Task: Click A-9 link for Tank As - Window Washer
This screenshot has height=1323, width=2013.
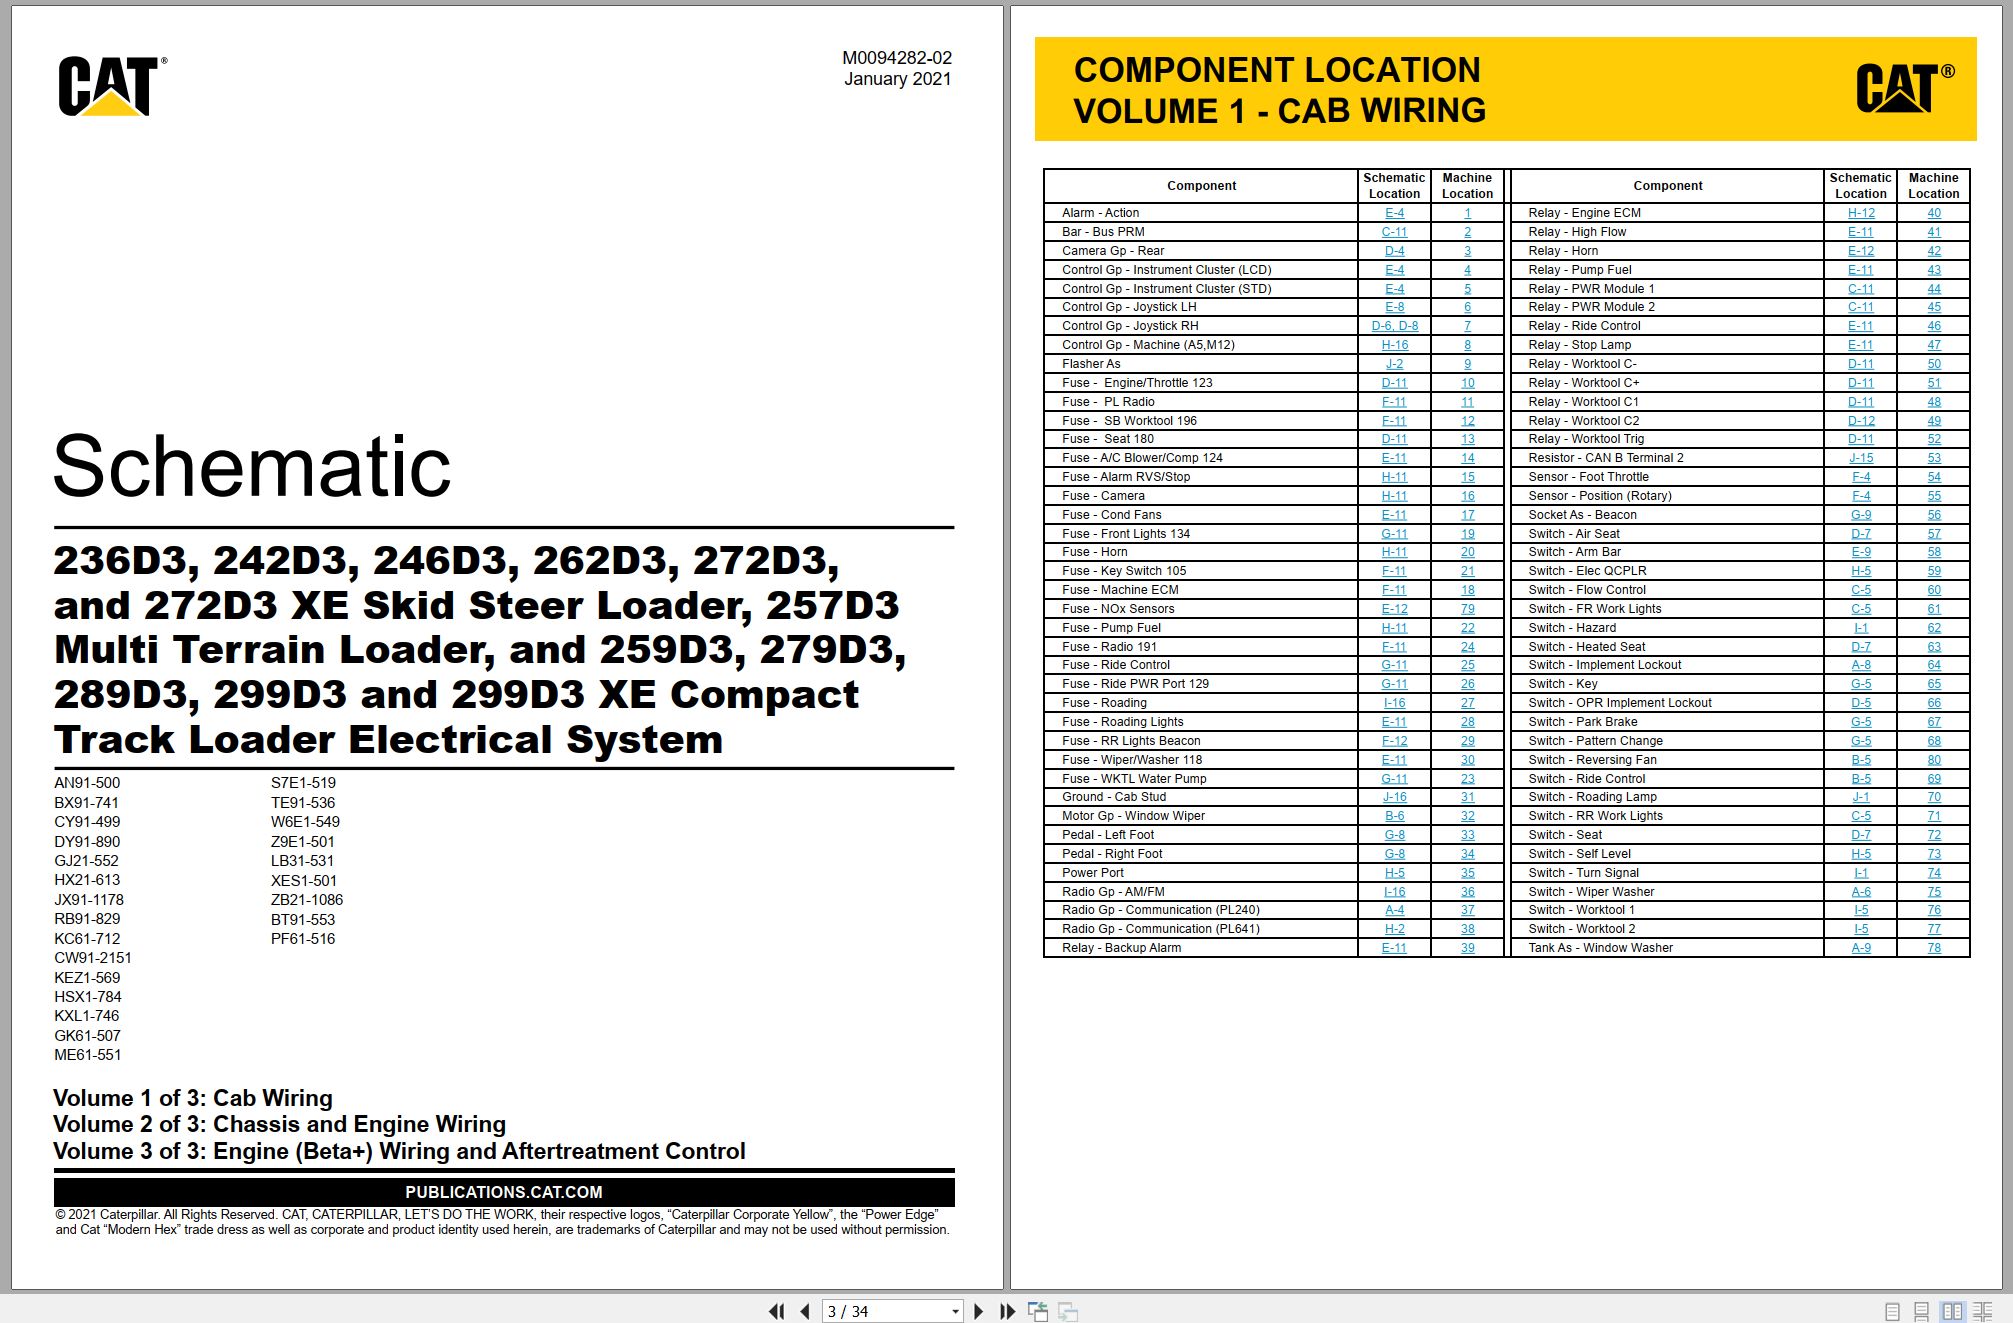Action: point(1860,948)
